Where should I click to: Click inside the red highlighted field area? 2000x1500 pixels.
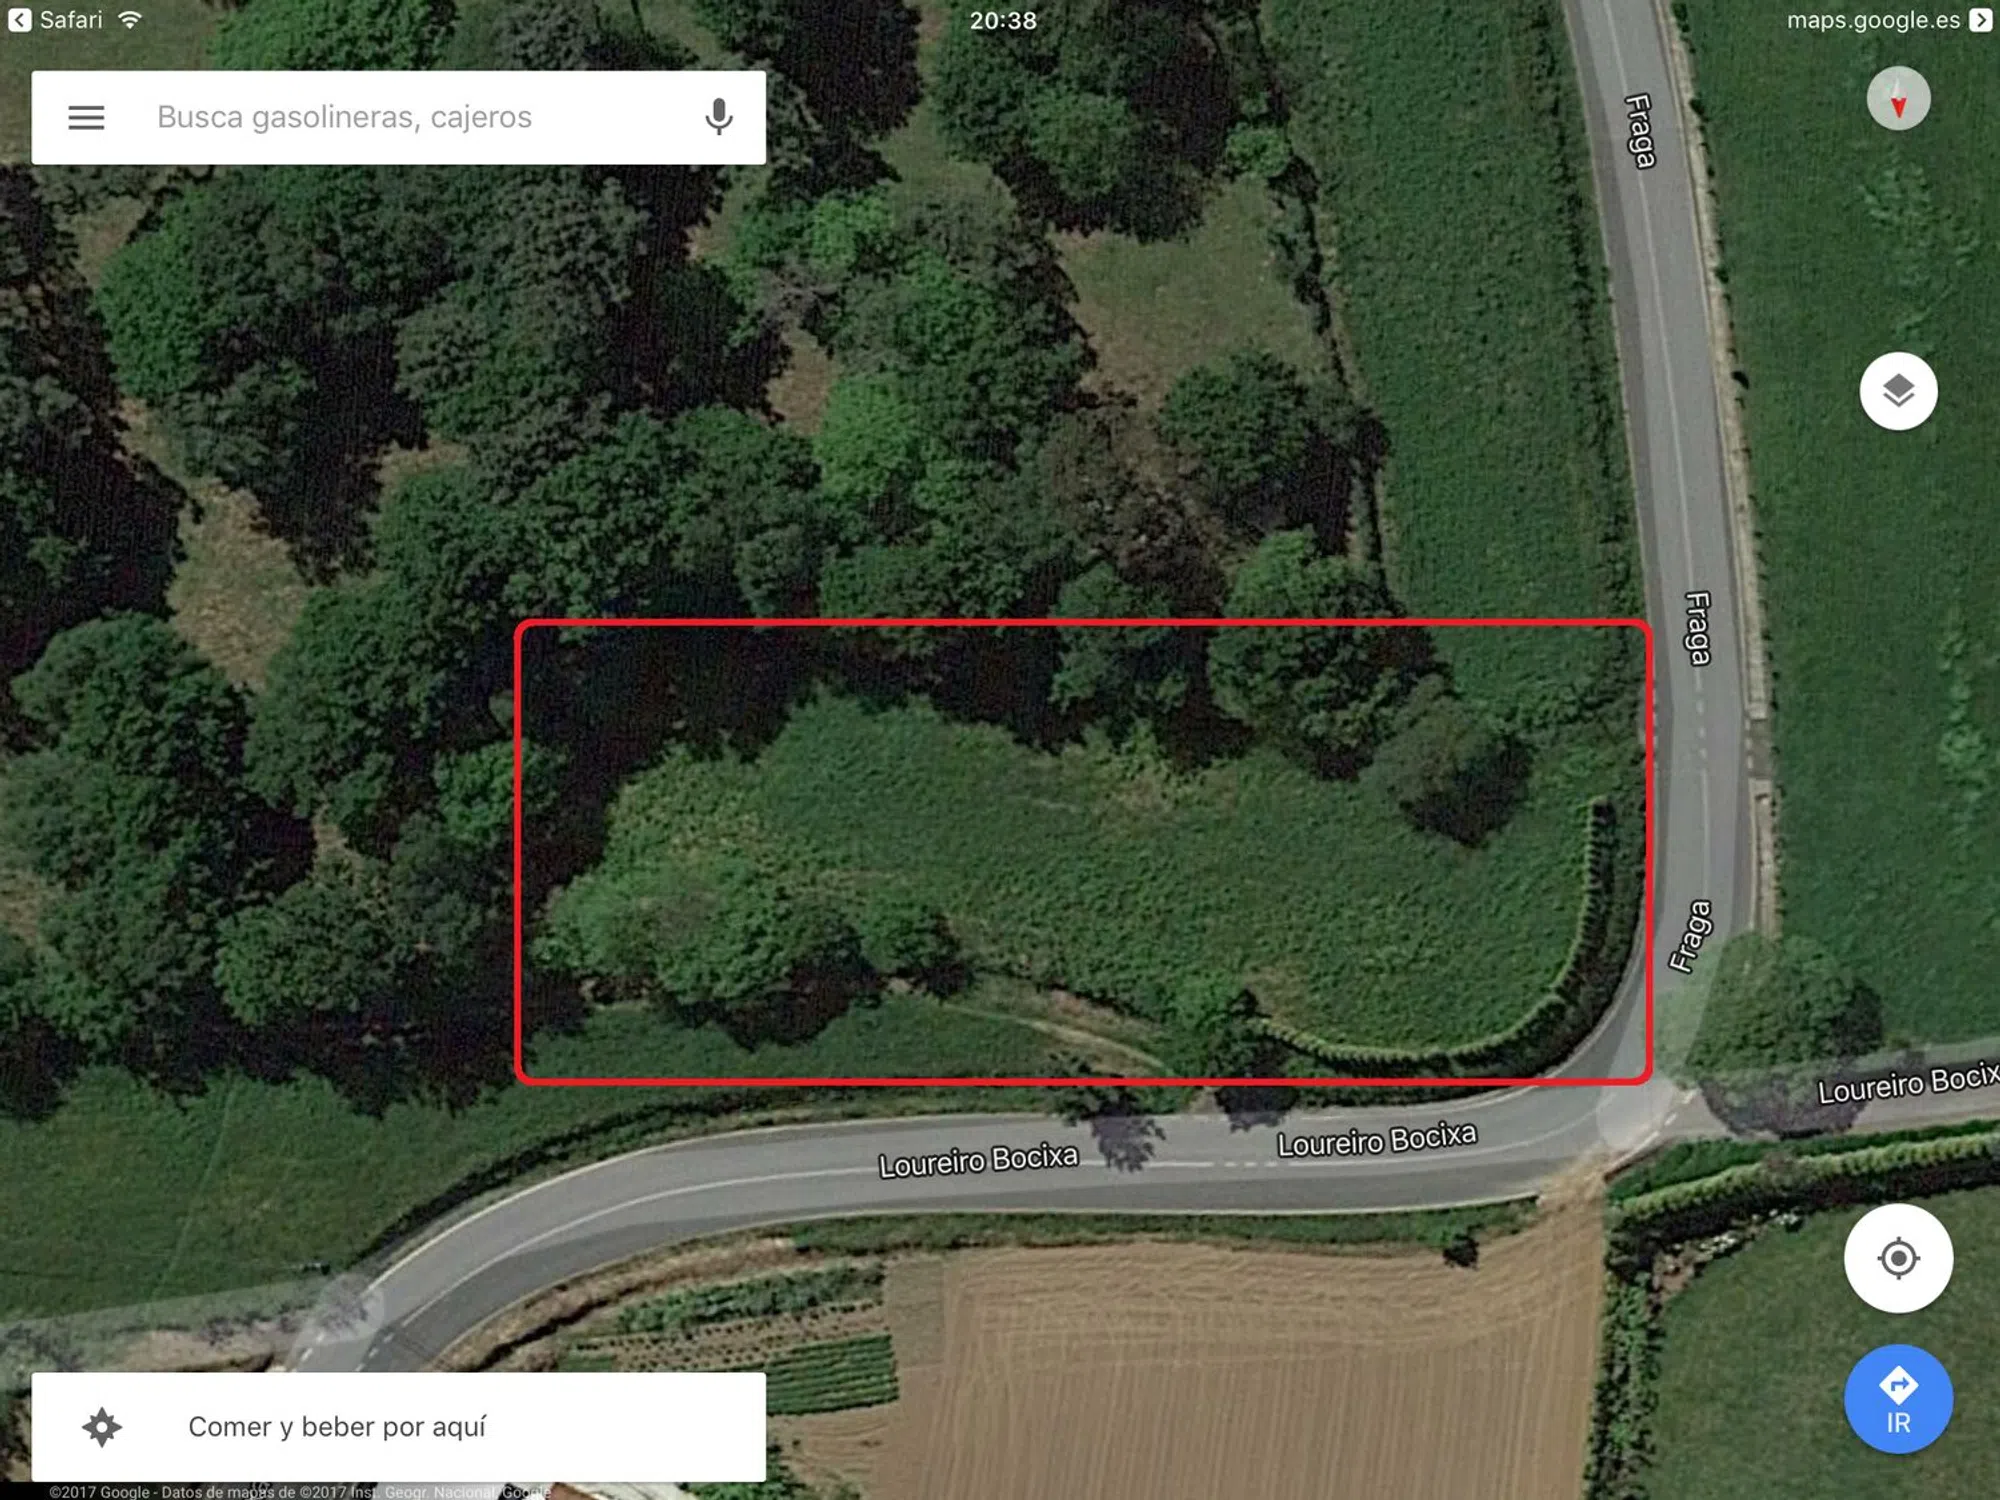tap(1083, 851)
